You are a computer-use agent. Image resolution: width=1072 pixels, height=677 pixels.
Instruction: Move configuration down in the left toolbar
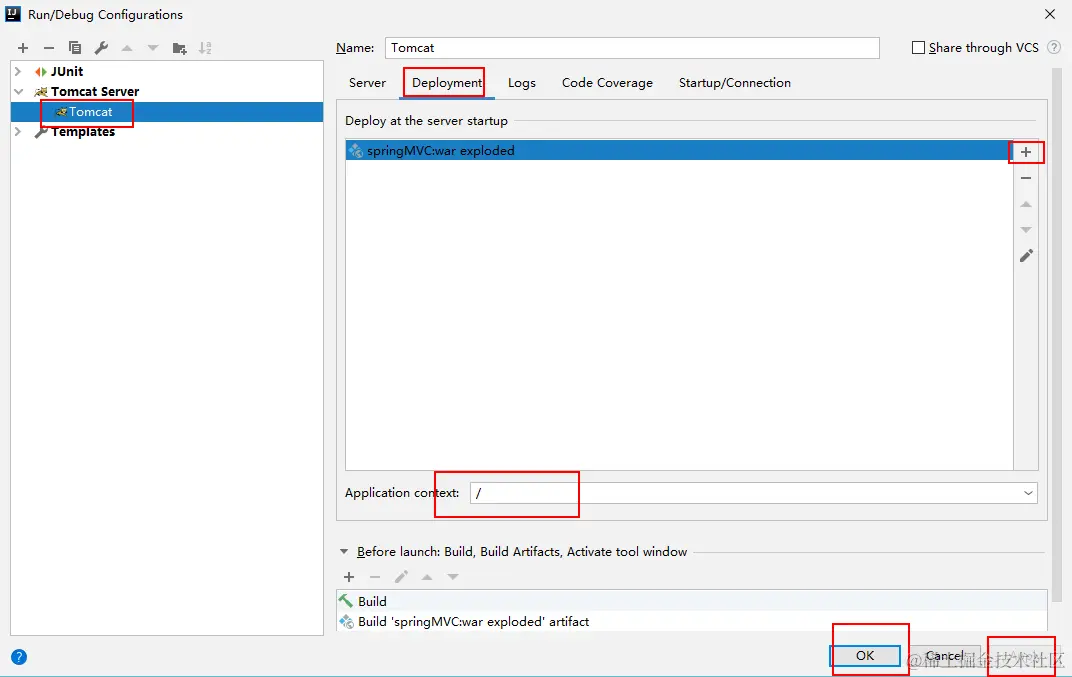153,48
